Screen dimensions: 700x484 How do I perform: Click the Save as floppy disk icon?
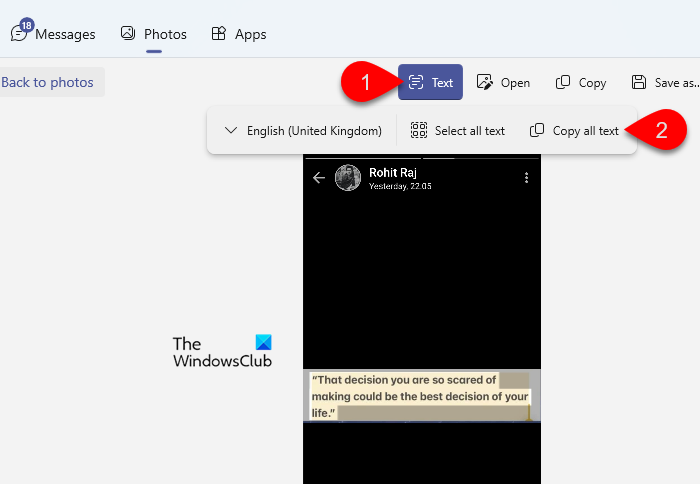(639, 82)
